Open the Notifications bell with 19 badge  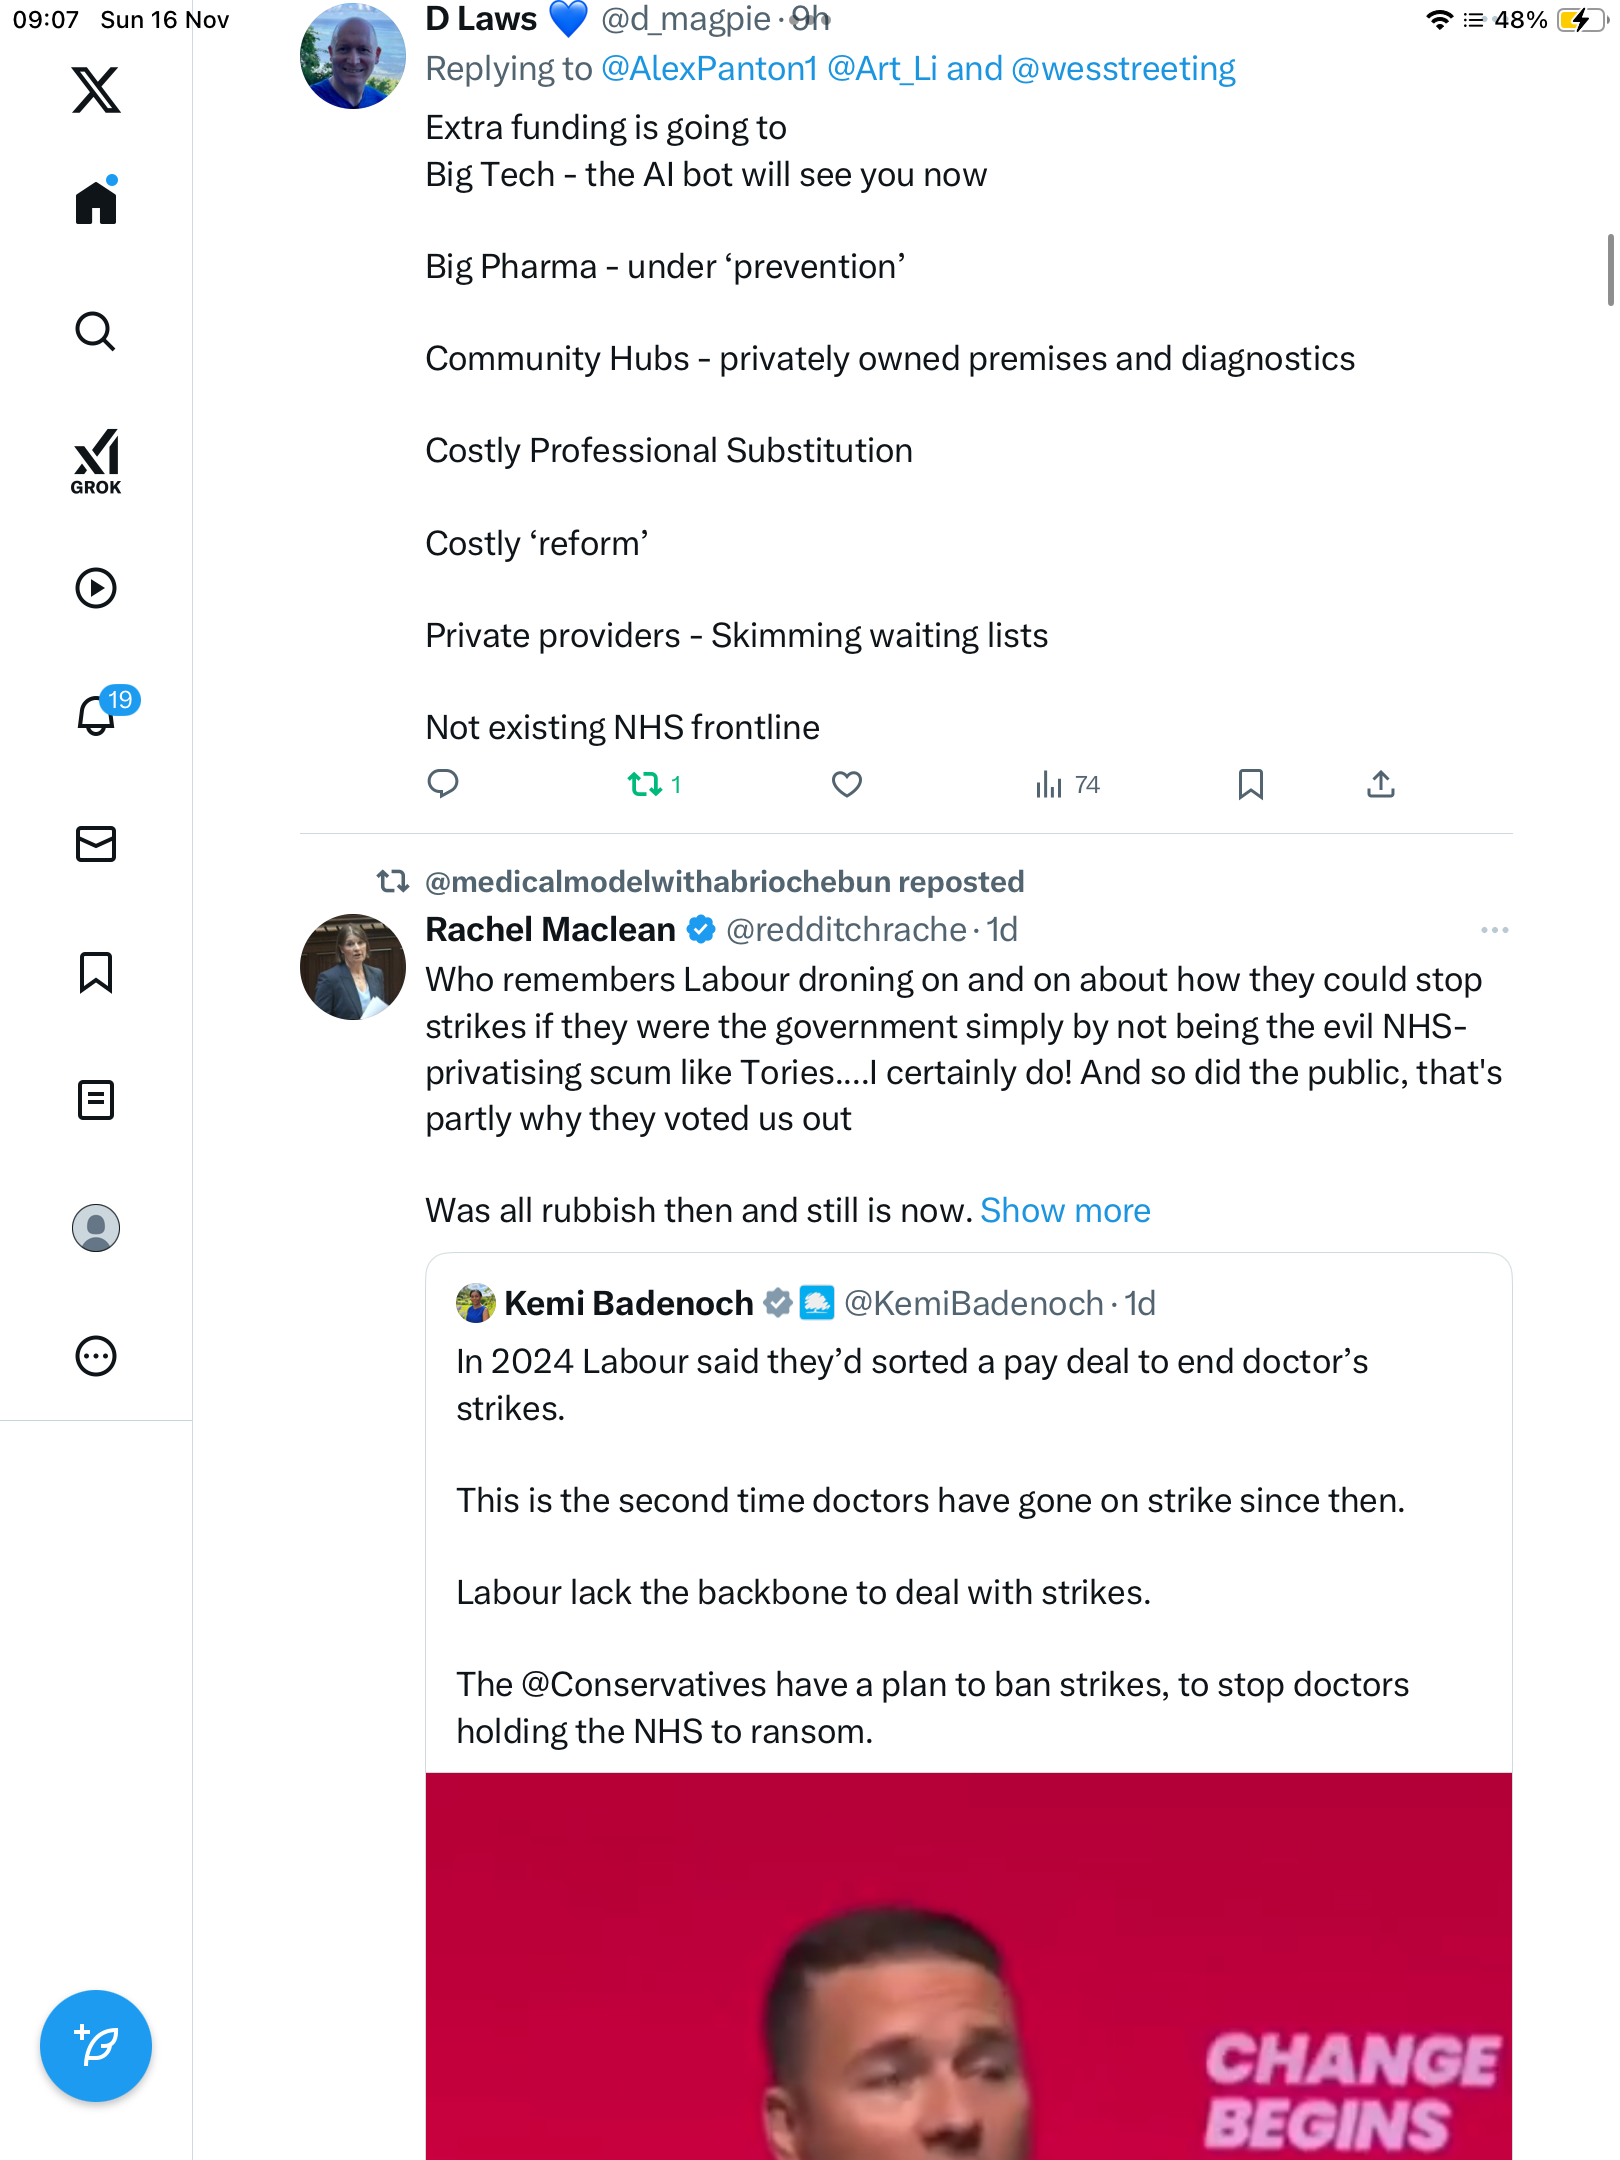[96, 715]
